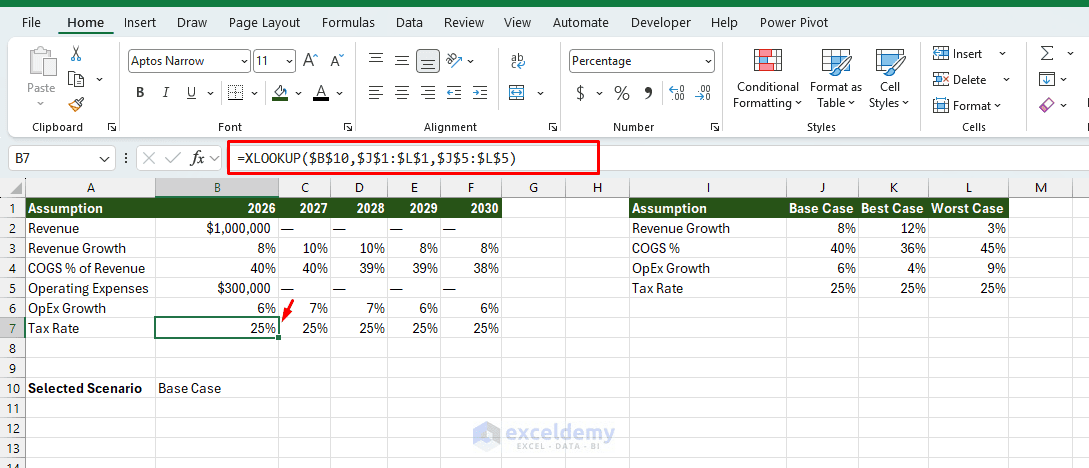Viewport: 1089px width, 468px height.
Task: Open Font settings dialog launcher
Action: [348, 127]
